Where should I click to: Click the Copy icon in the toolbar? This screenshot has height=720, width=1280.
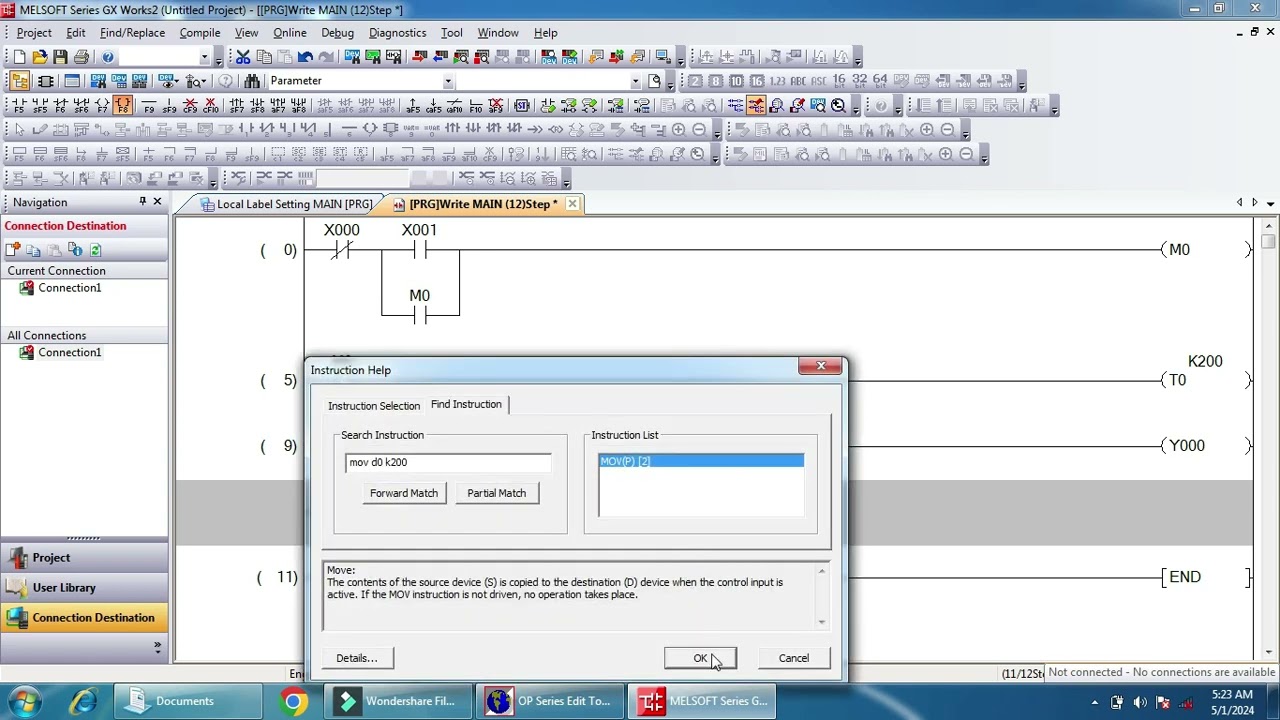point(264,57)
